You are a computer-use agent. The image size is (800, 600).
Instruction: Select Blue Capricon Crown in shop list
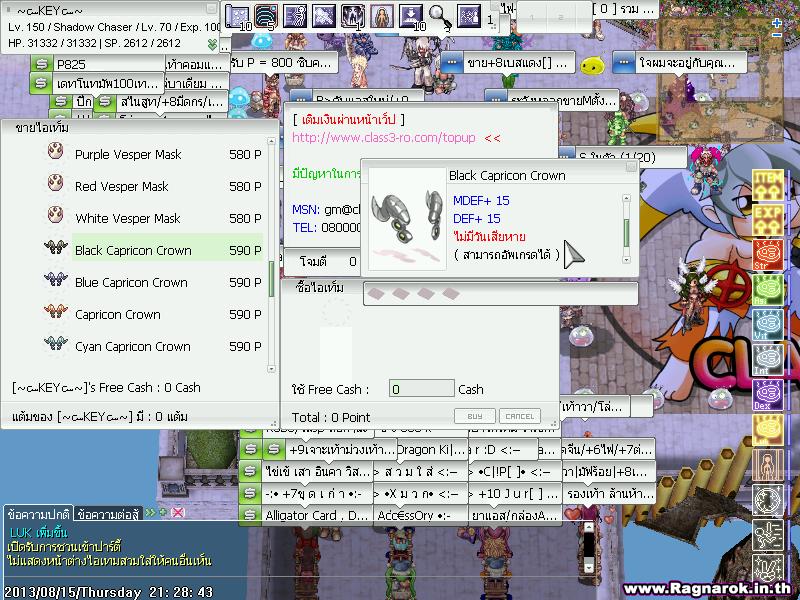coord(153,282)
